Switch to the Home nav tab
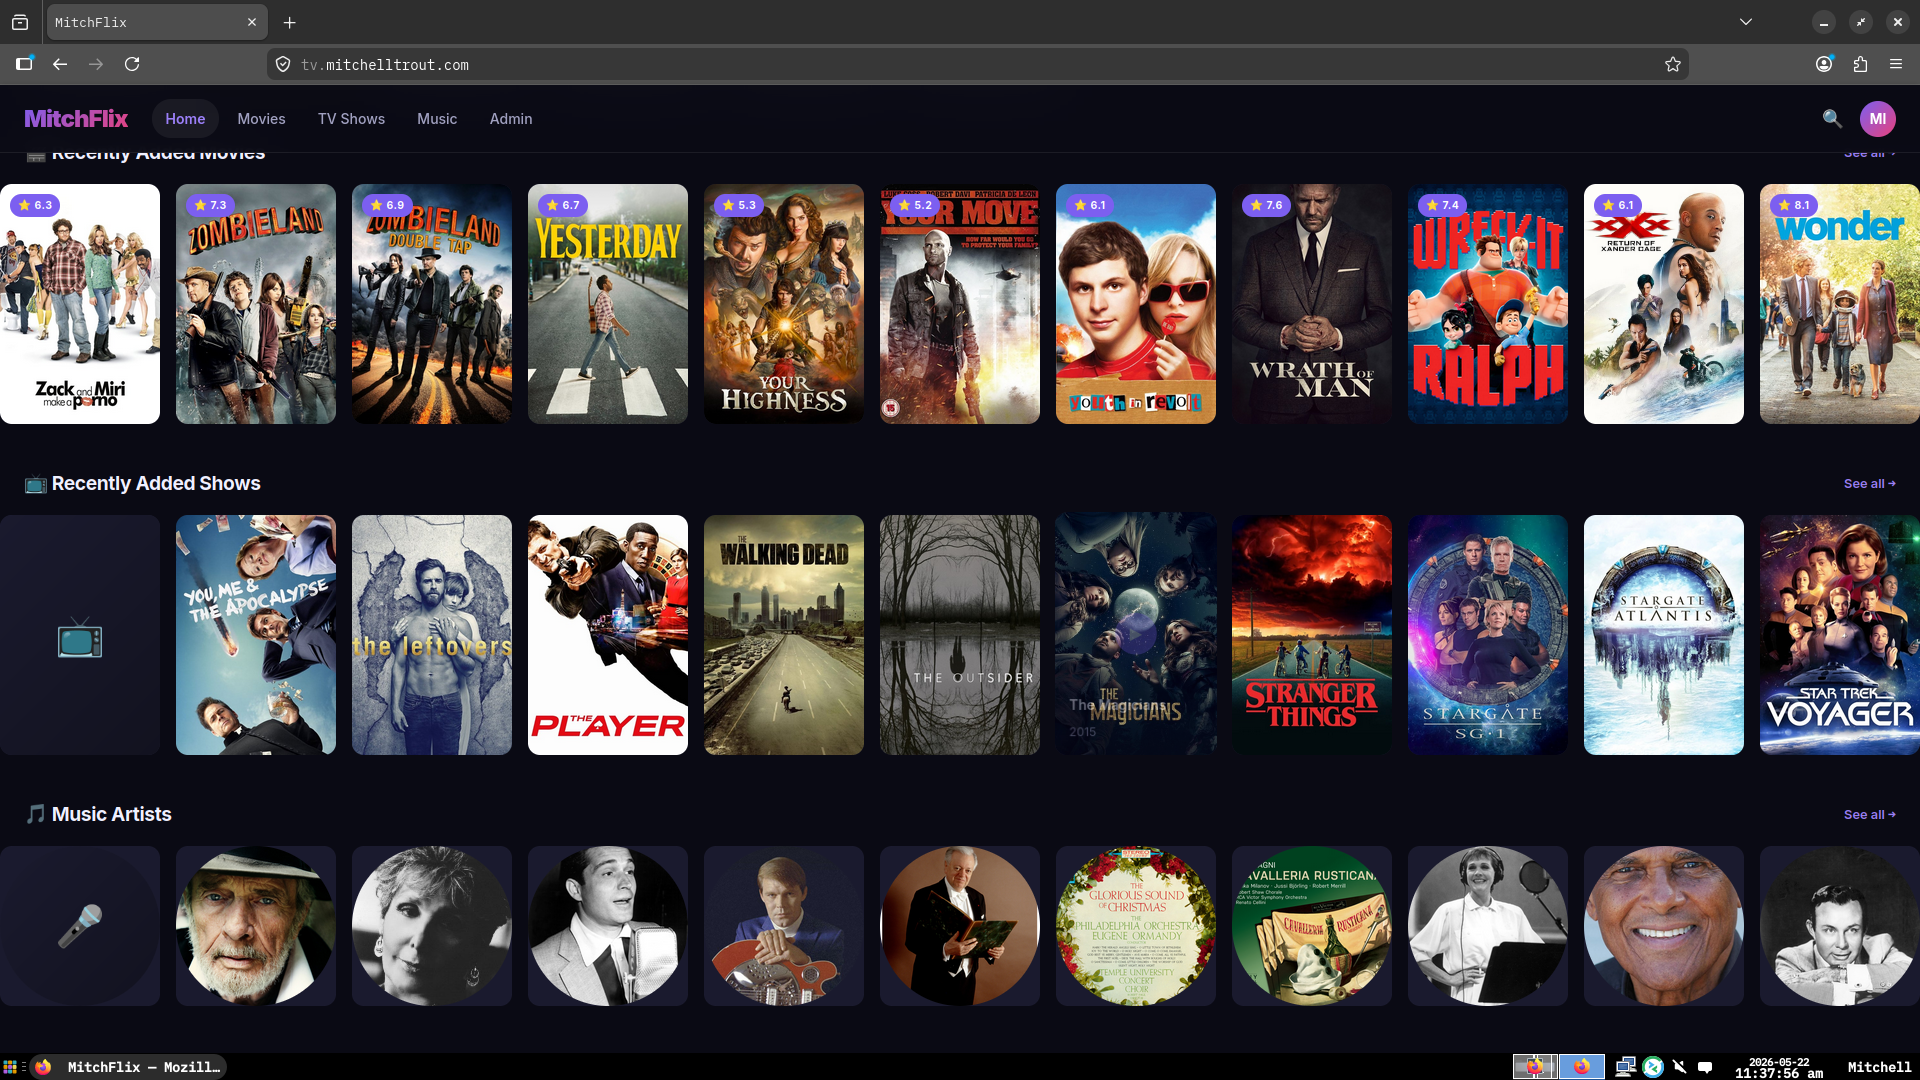This screenshot has width=1920, height=1080. (x=185, y=118)
